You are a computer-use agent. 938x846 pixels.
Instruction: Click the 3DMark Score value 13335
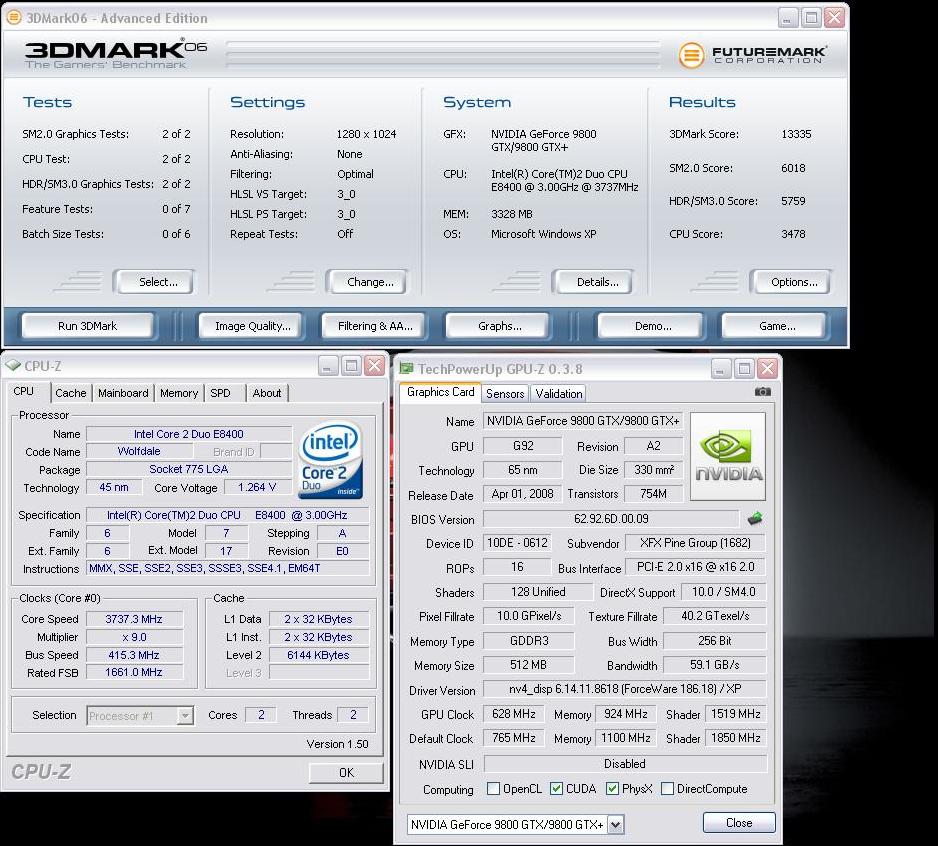(x=796, y=134)
